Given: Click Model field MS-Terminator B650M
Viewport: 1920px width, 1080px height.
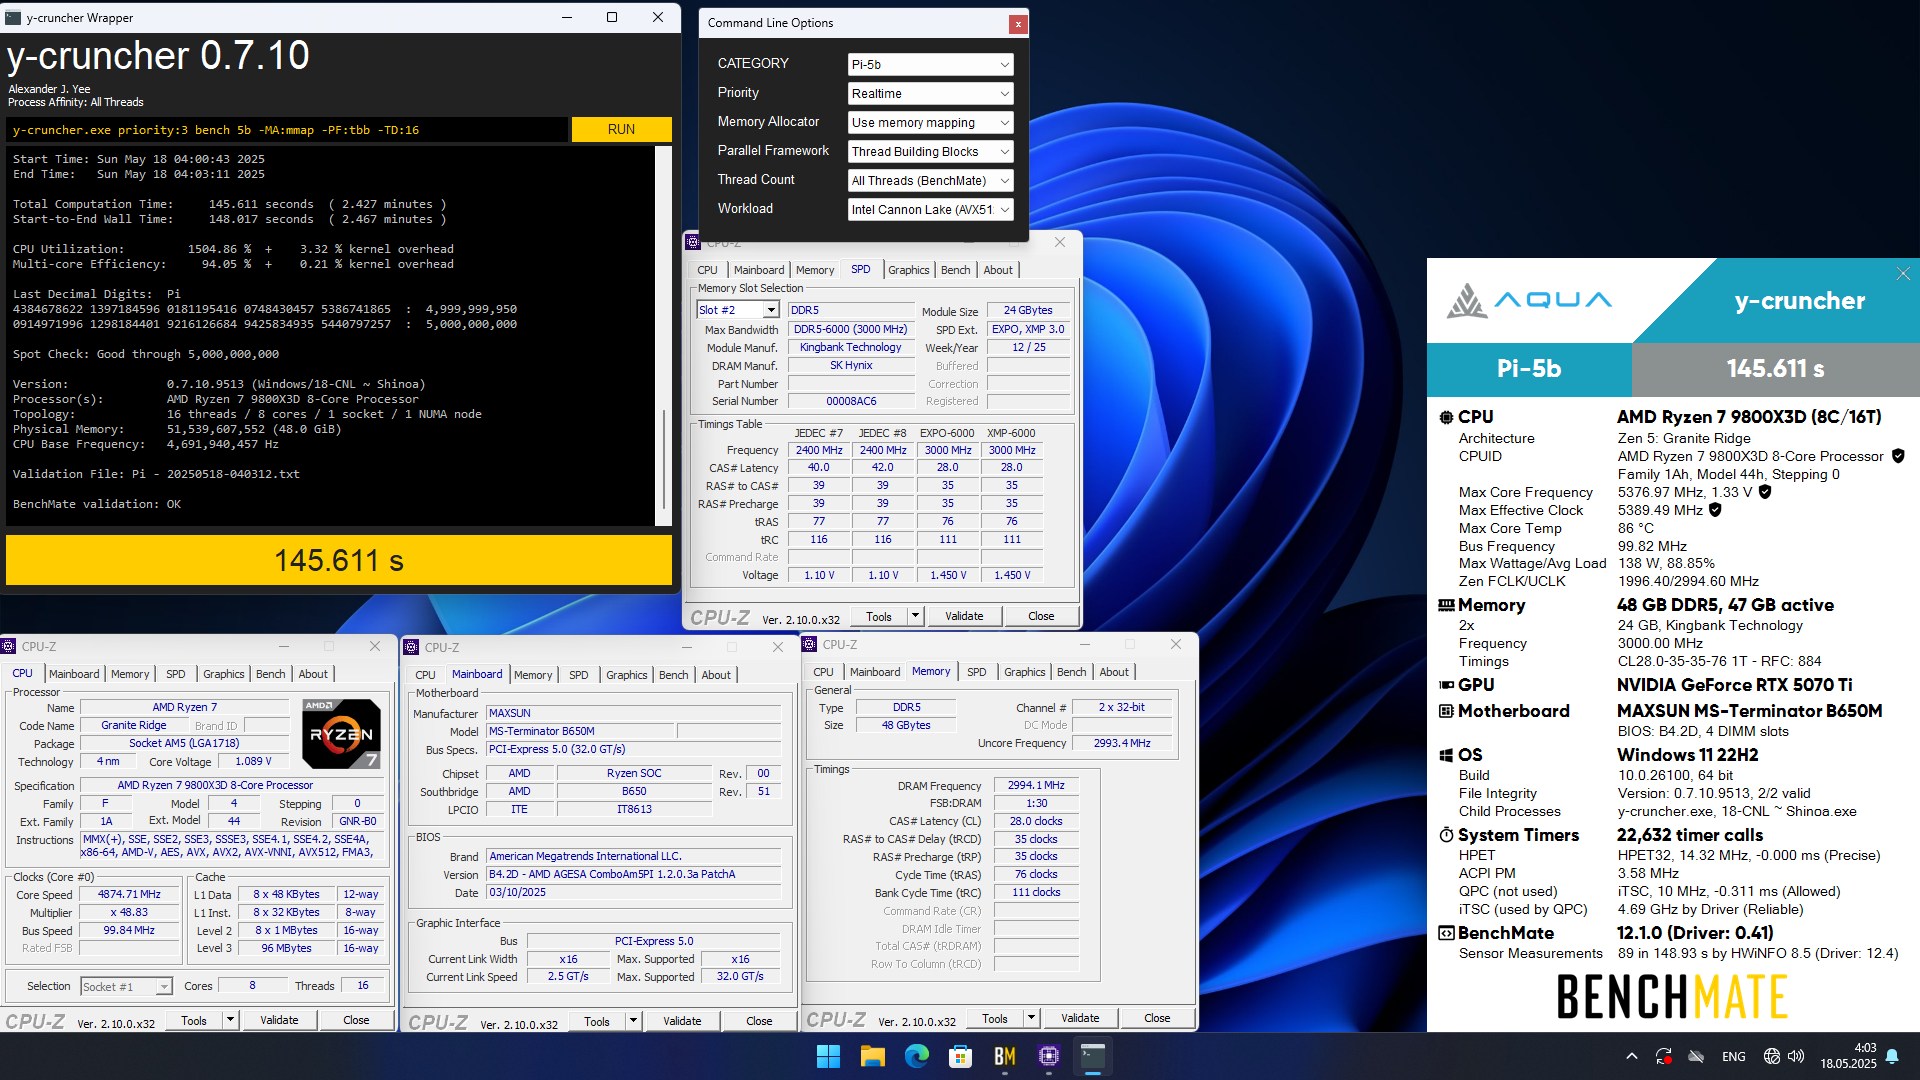Looking at the screenshot, I should (x=580, y=731).
